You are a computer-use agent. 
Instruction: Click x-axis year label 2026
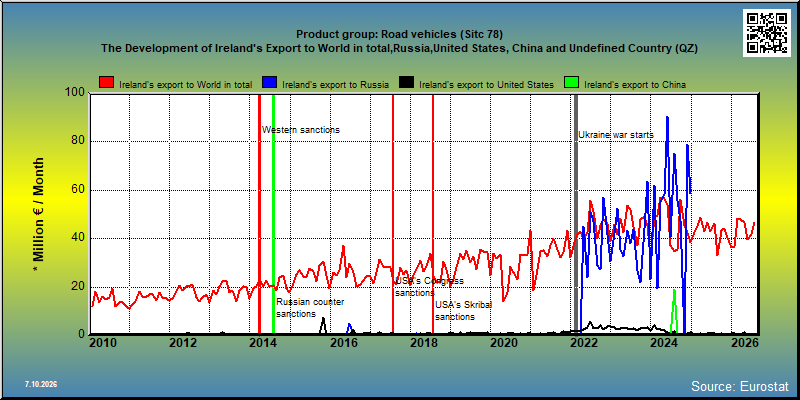pyautogui.click(x=744, y=342)
